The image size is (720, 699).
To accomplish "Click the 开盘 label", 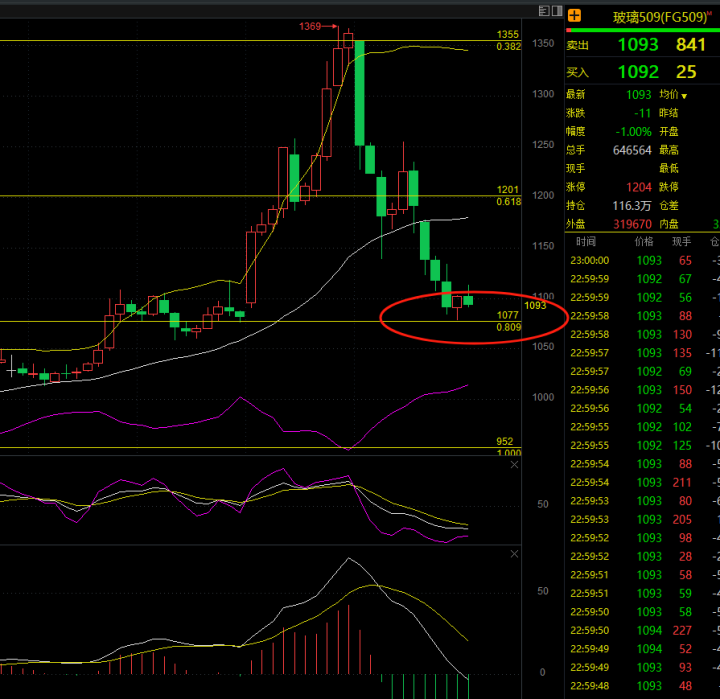I will click(x=669, y=132).
